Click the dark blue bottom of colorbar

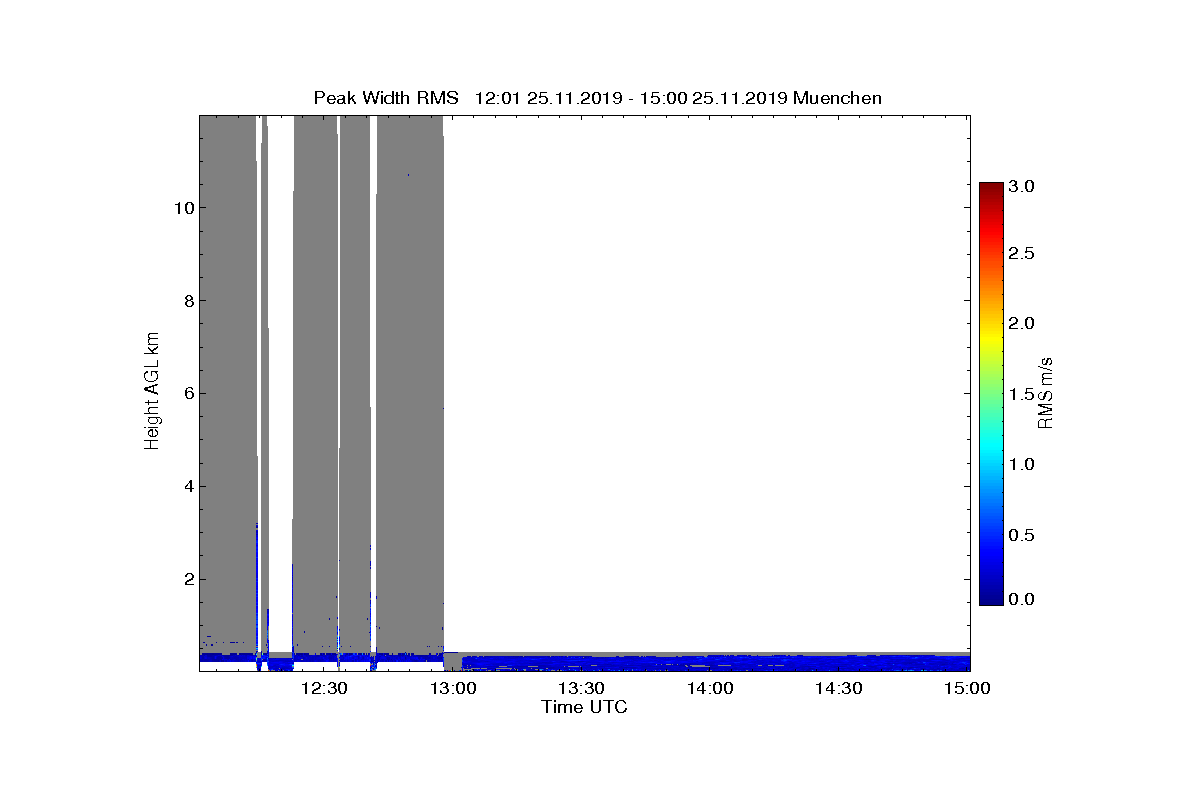pos(991,598)
